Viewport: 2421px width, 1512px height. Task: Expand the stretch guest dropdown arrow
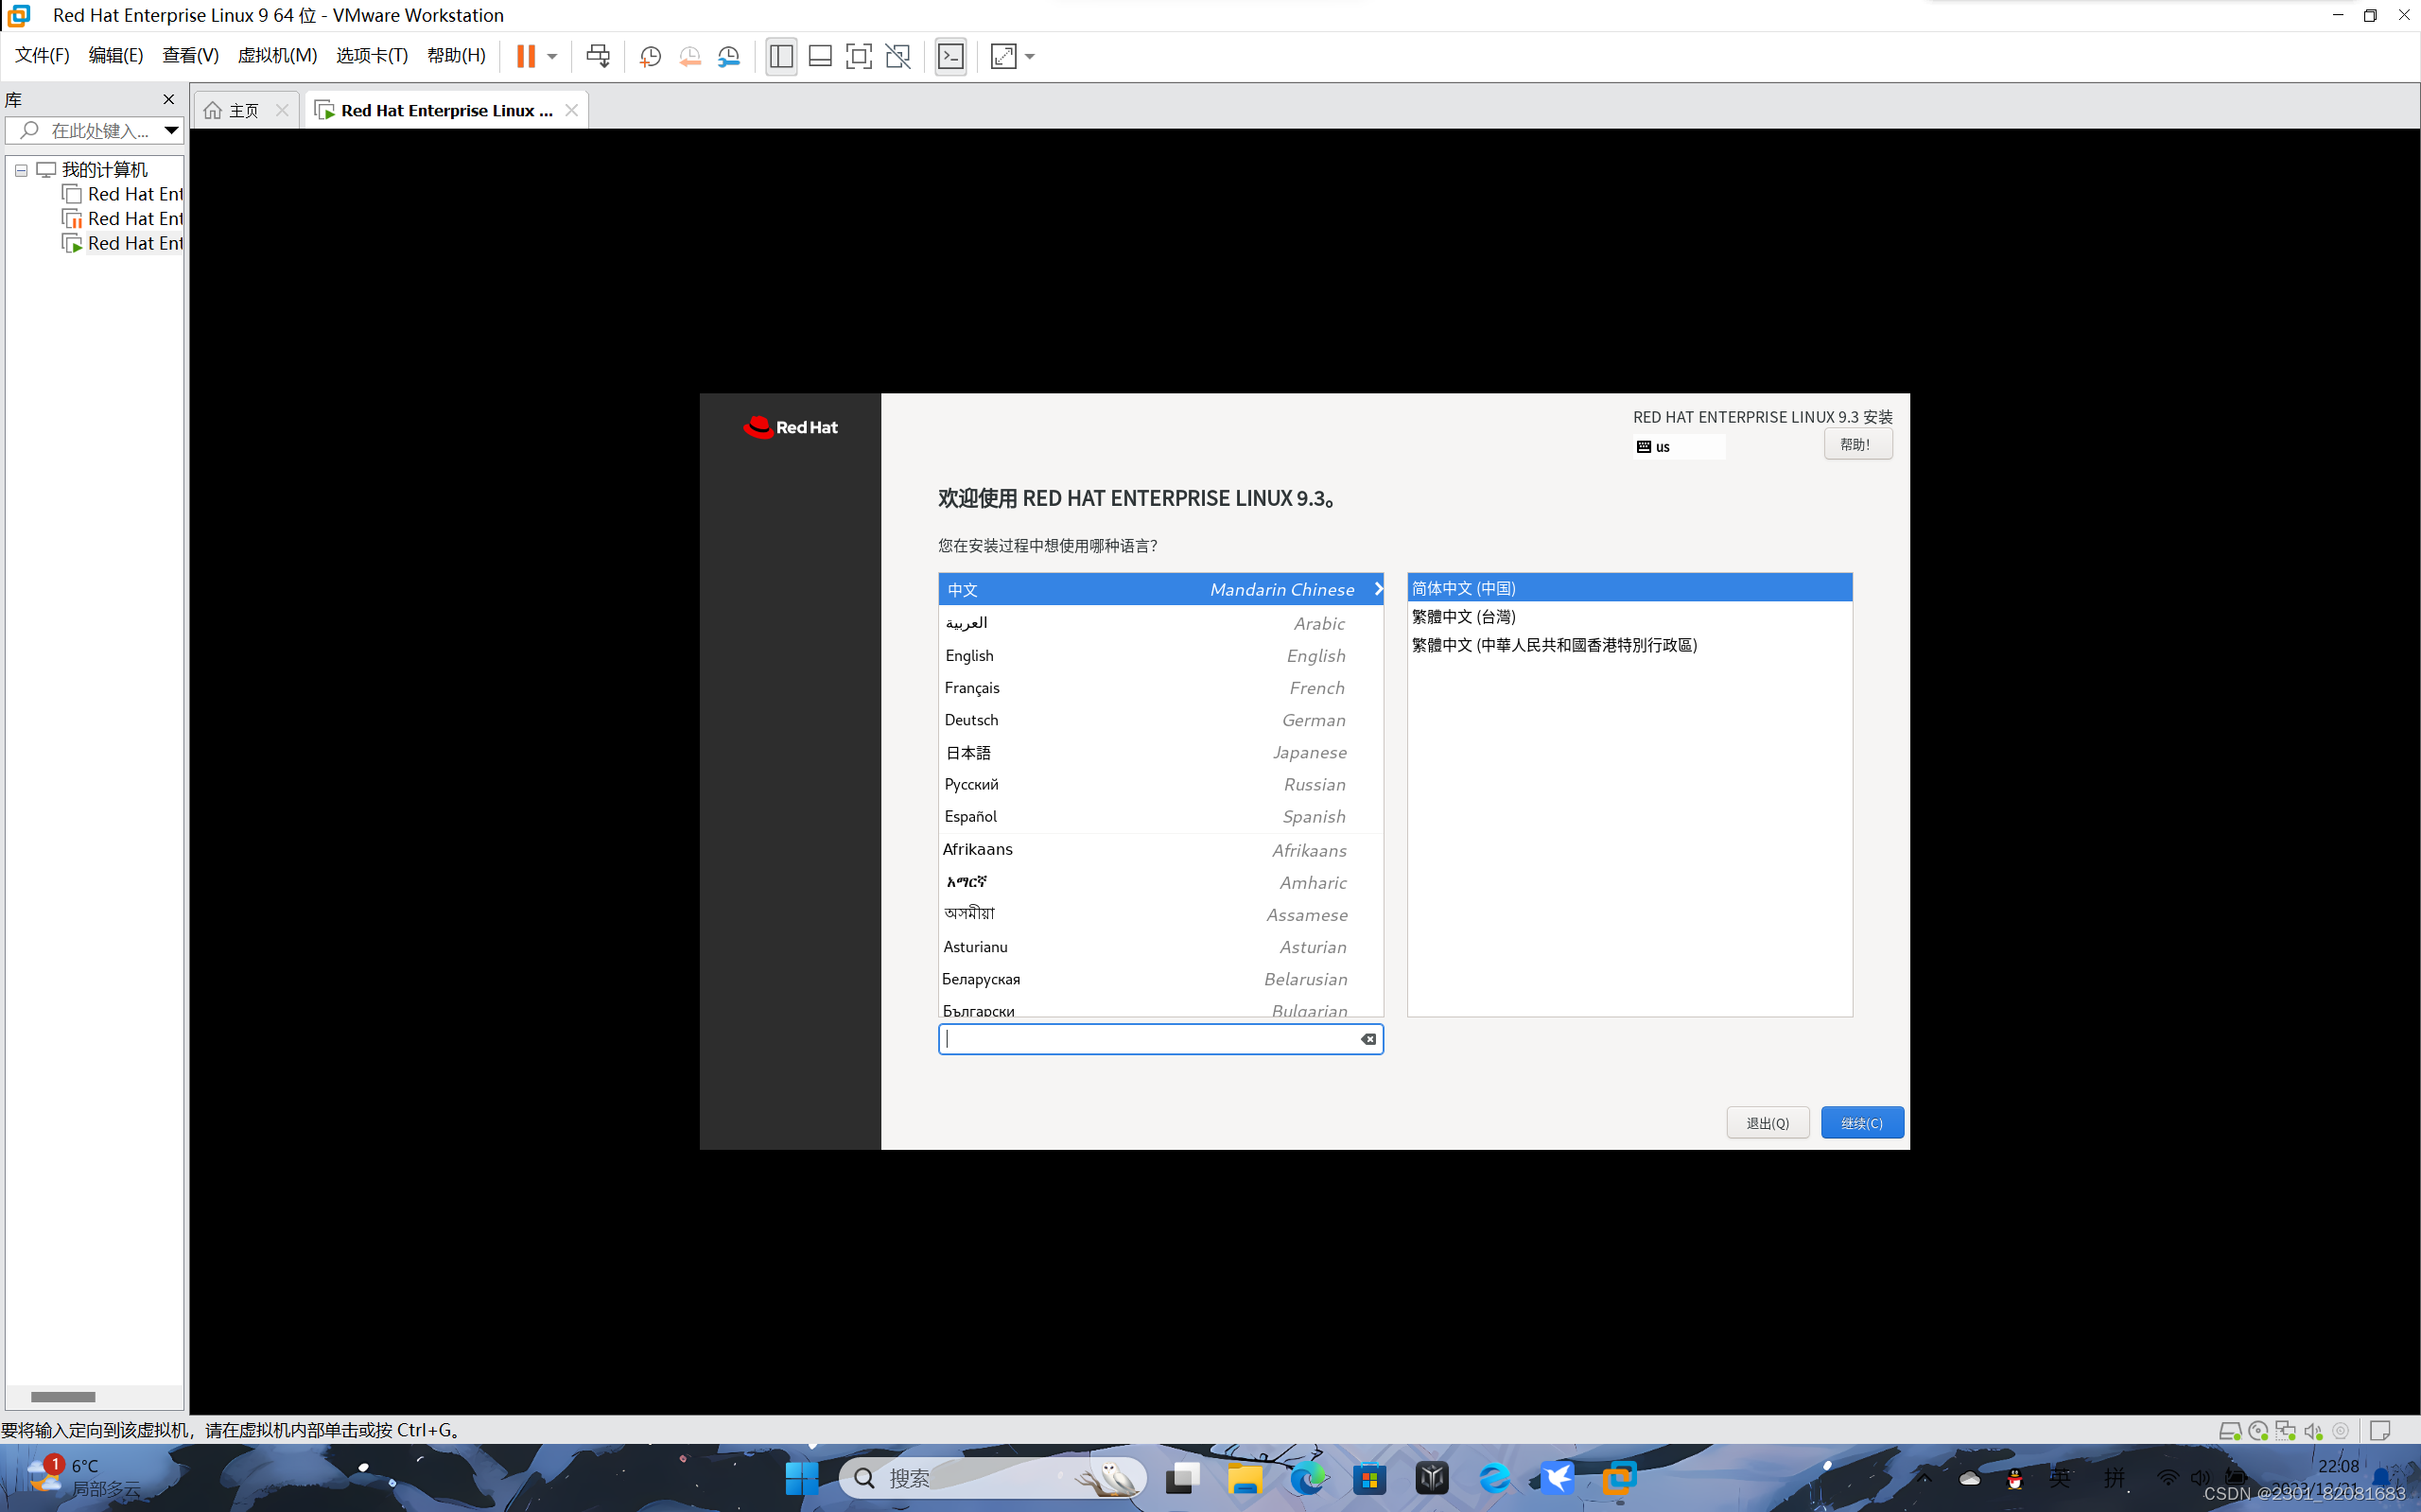tap(1030, 56)
